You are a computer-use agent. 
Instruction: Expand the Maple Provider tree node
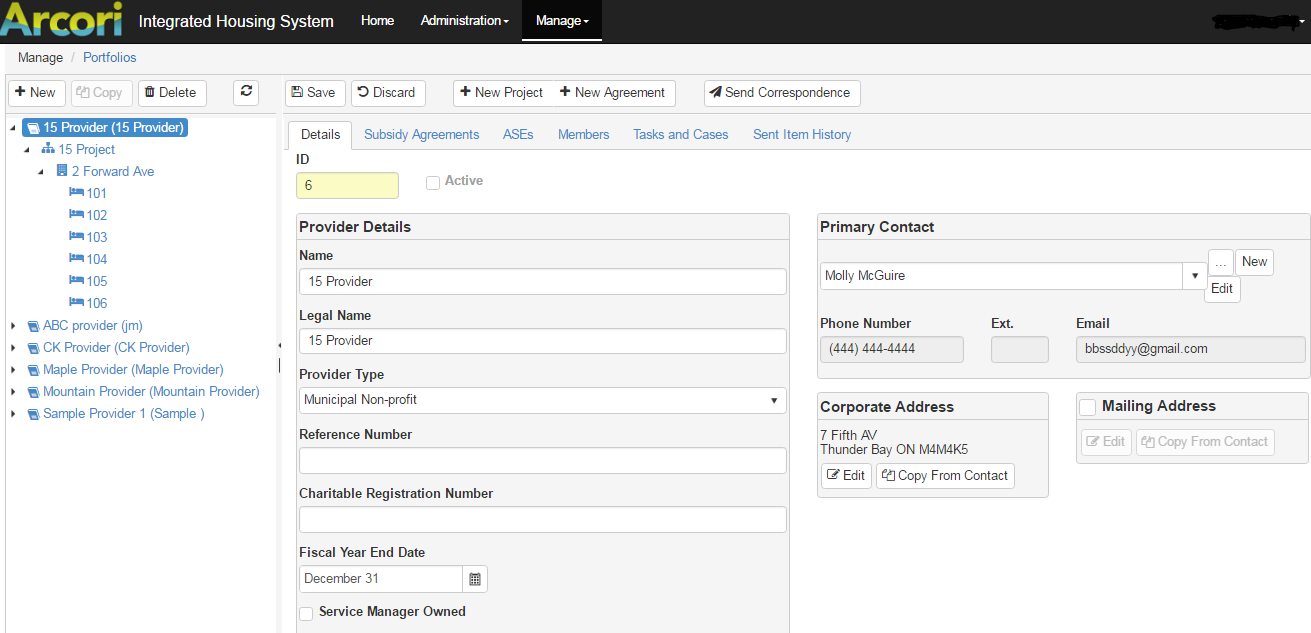tap(12, 370)
